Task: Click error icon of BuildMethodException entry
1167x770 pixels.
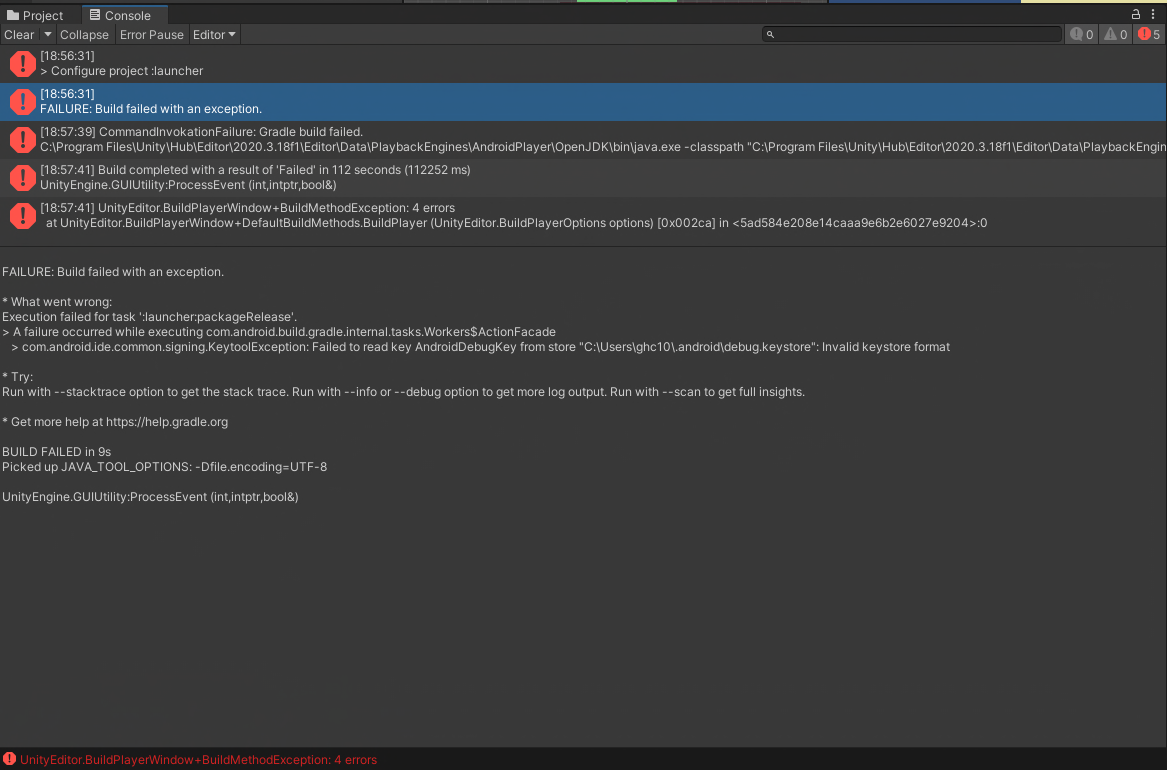Action: tap(22, 216)
